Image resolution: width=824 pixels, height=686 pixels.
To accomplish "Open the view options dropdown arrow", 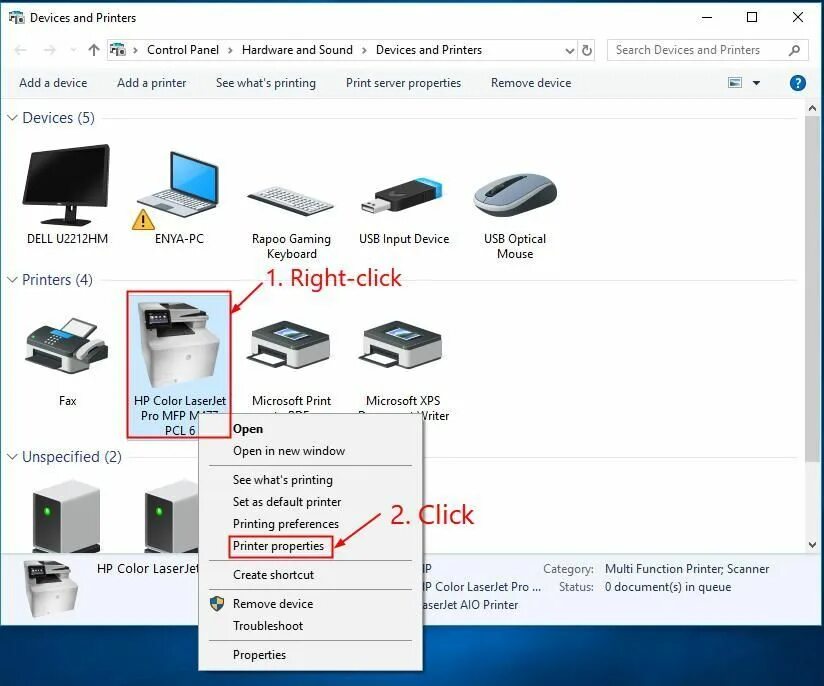I will [756, 83].
